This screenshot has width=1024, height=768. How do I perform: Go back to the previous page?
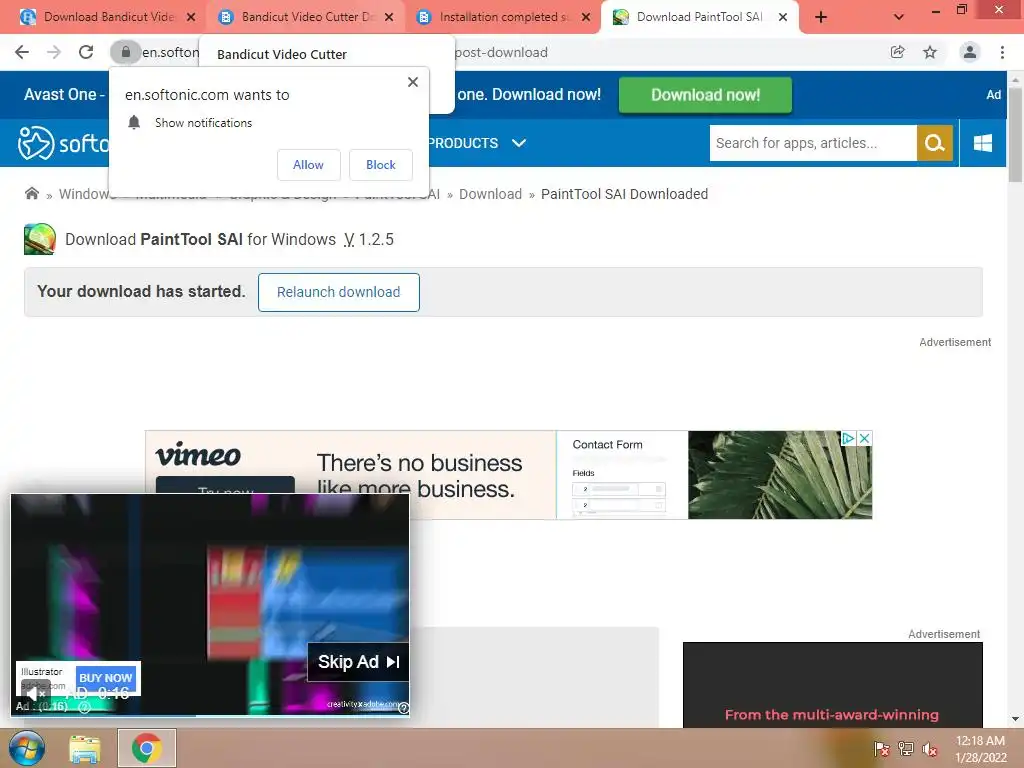click(x=22, y=52)
